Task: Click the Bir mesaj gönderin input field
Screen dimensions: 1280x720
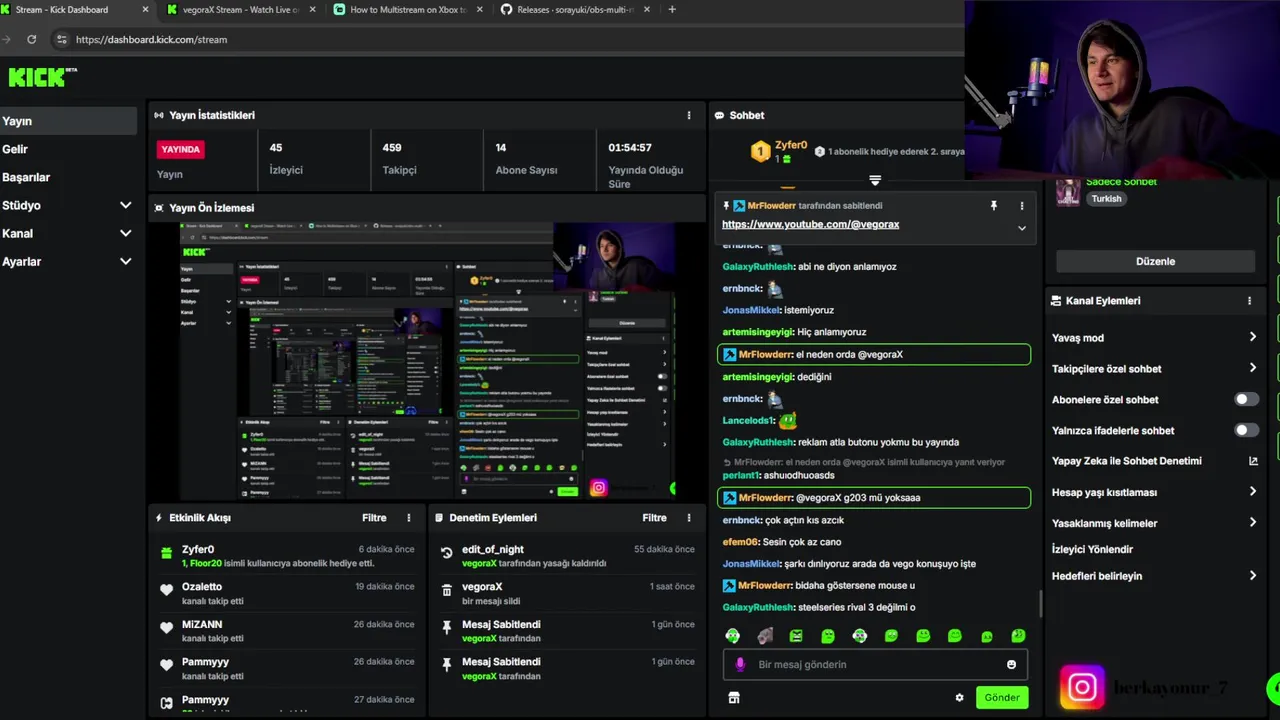Action: (x=875, y=665)
